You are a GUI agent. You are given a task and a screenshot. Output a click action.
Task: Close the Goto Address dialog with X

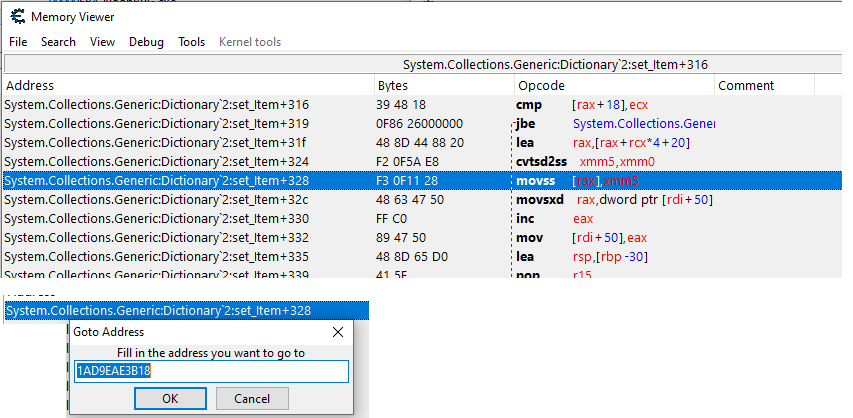[x=338, y=331]
